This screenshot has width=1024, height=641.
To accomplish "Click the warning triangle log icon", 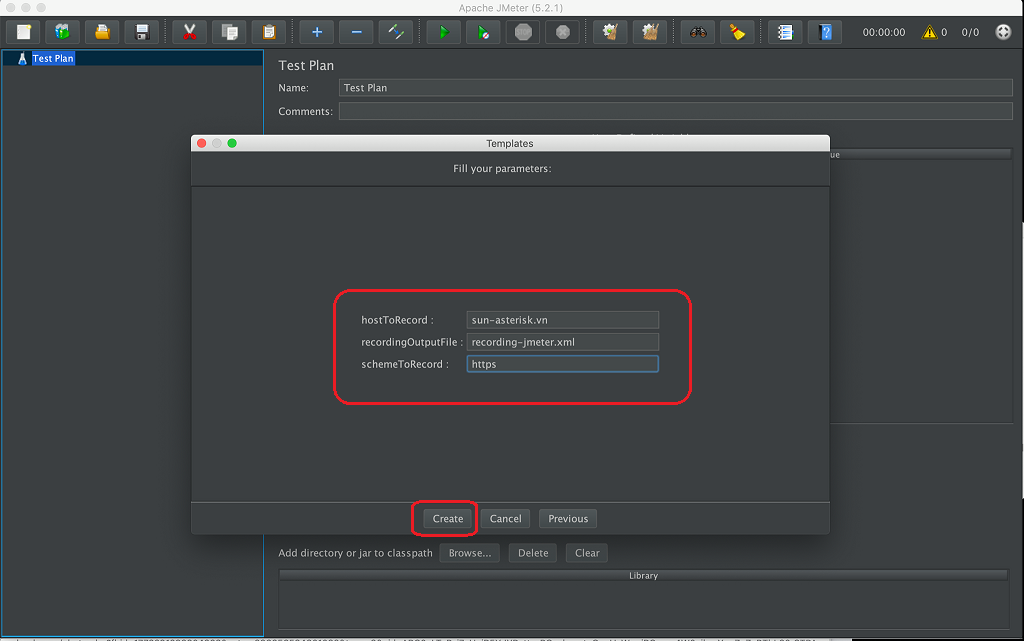I will click(x=929, y=32).
